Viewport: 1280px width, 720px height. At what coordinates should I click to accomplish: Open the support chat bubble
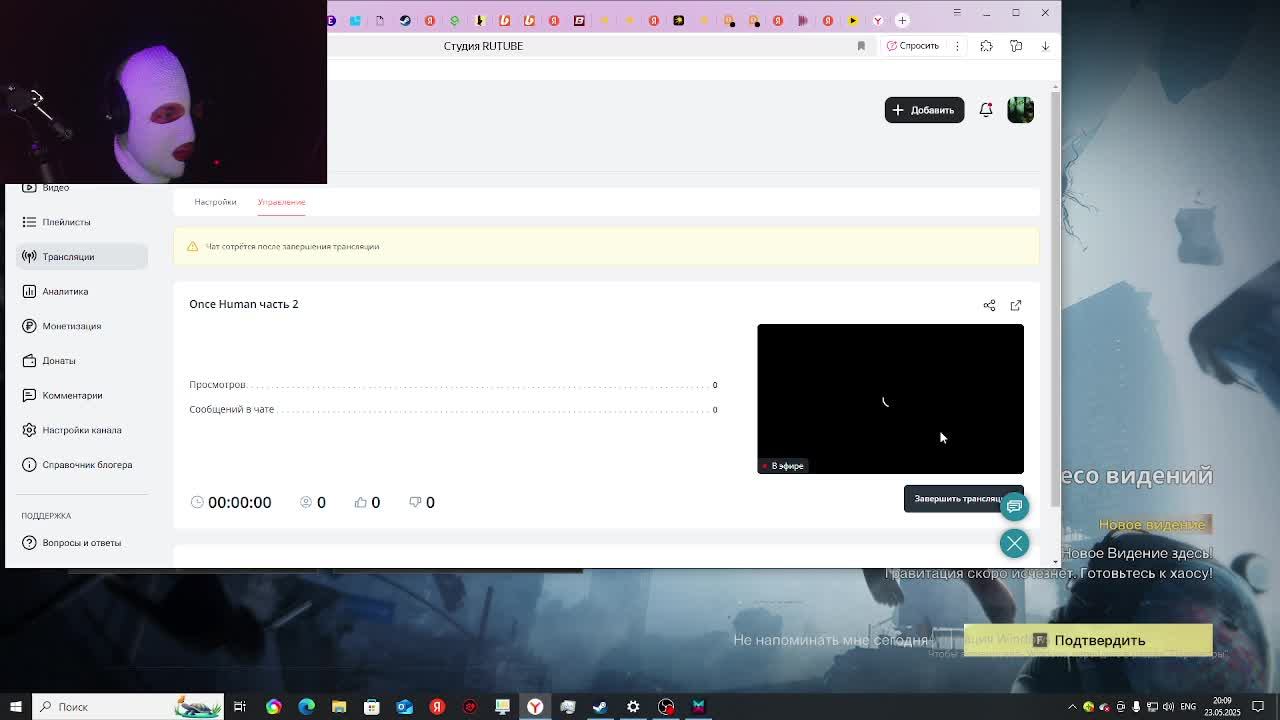1014,506
